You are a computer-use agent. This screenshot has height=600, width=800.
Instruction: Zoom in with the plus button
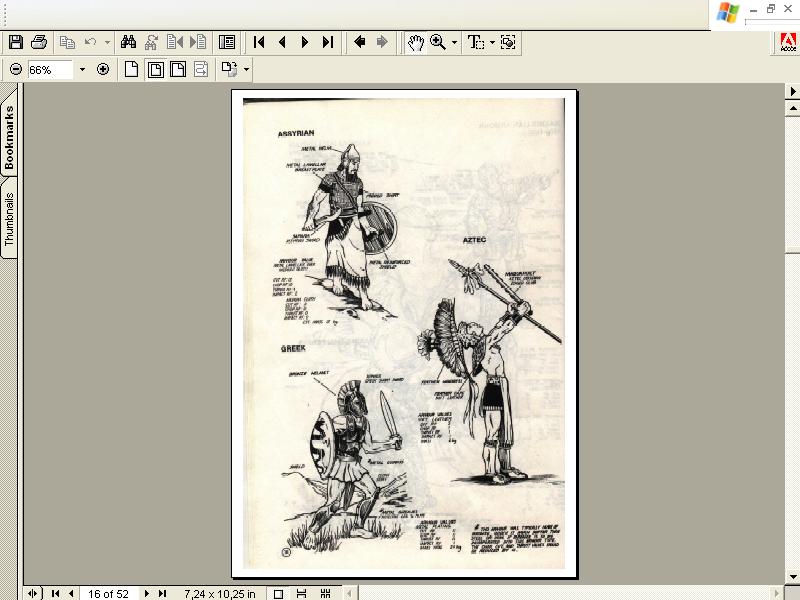tap(103, 69)
